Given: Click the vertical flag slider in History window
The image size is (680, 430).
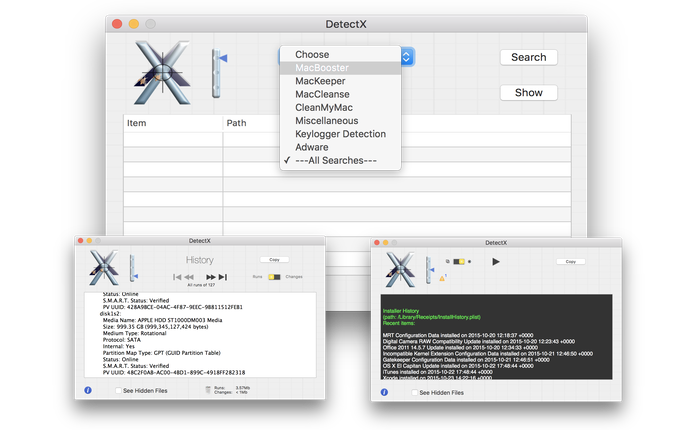Looking at the screenshot, I should pos(134,268).
